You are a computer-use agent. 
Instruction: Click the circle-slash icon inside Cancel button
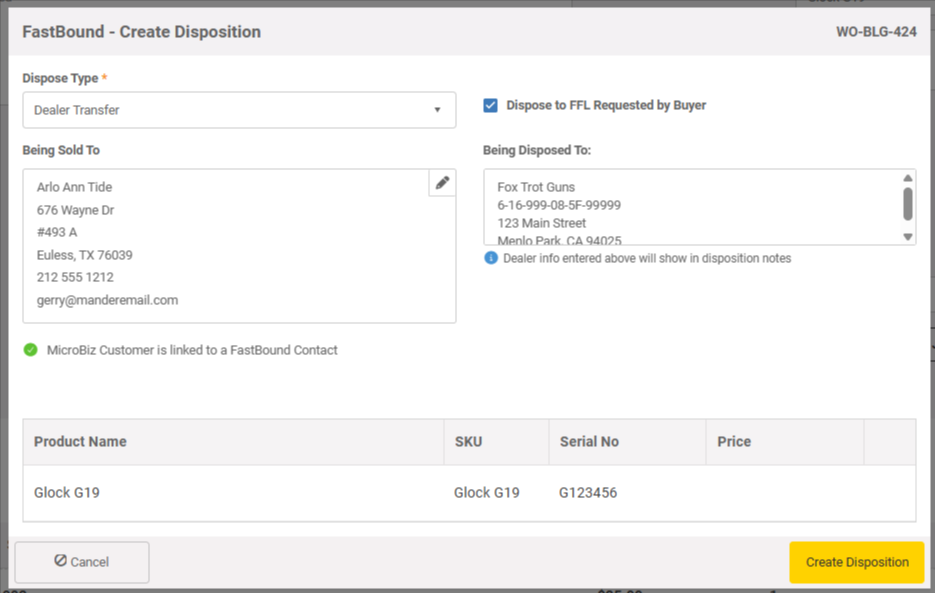62,562
